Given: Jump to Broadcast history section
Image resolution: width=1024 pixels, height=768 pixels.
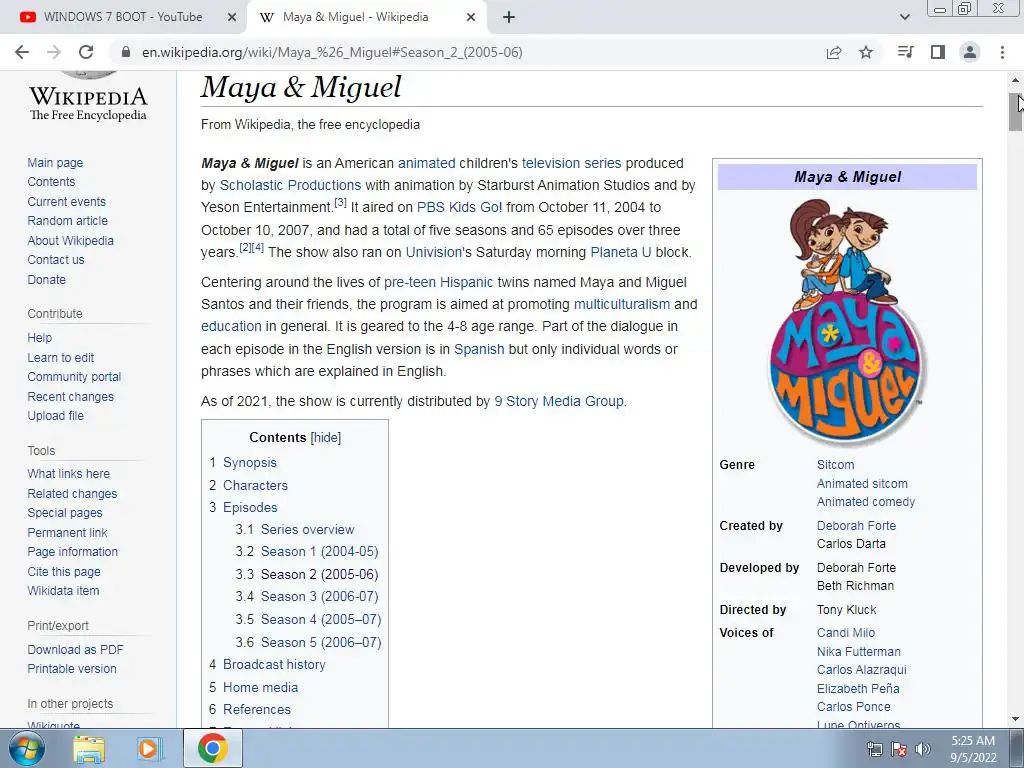Looking at the screenshot, I should point(274,664).
